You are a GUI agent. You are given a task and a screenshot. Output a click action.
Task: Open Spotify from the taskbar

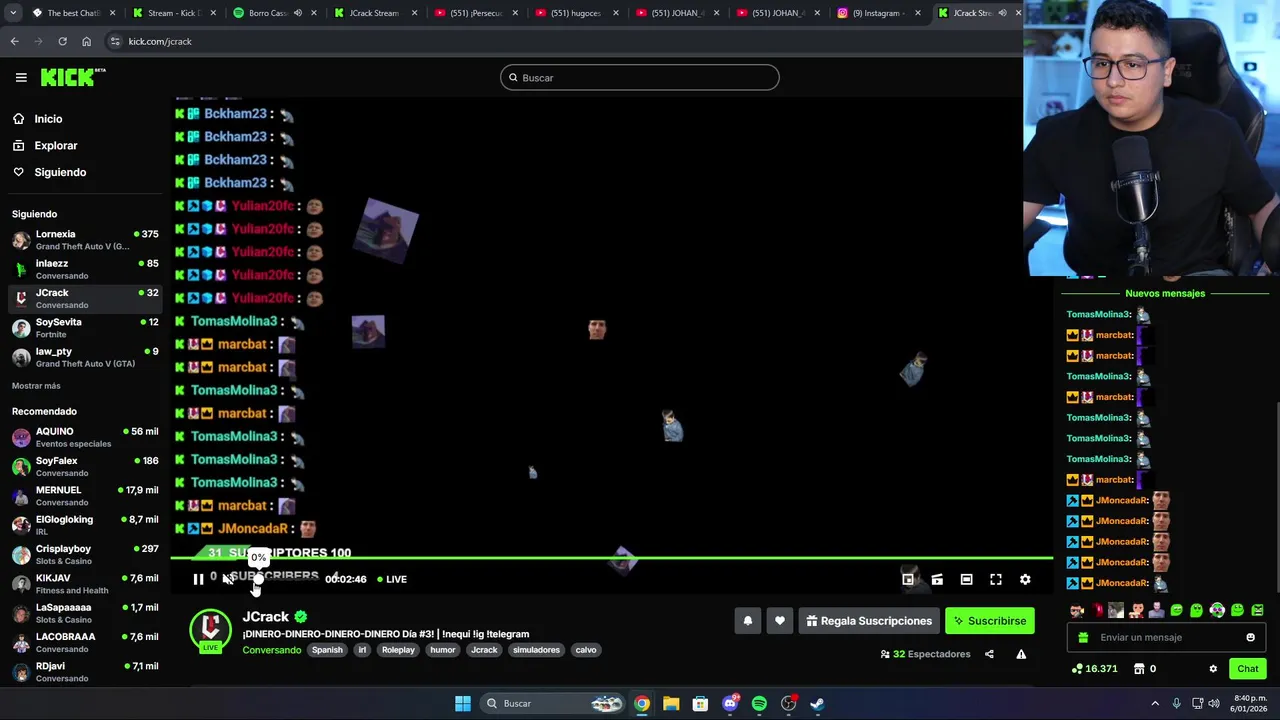point(759,704)
